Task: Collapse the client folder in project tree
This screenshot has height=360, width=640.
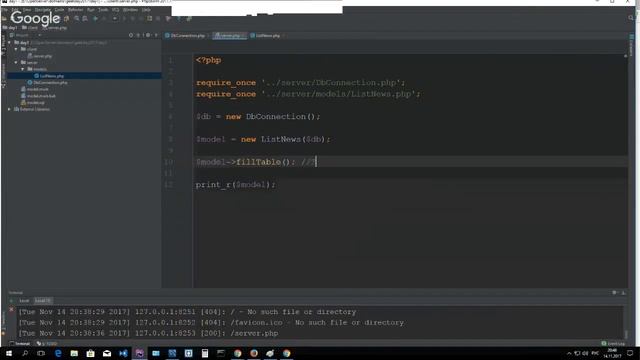Action: click(16, 49)
